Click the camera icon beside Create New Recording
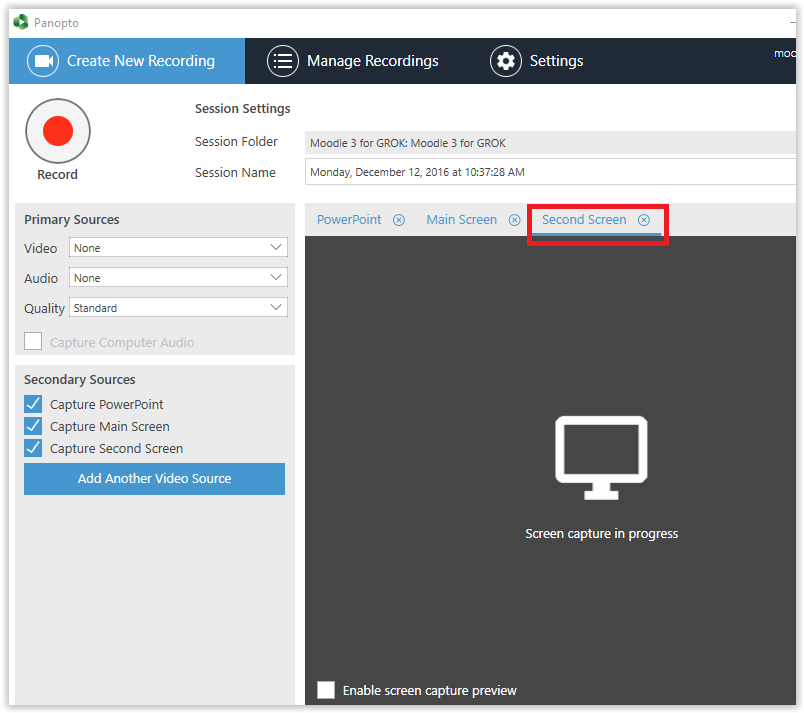This screenshot has width=804, height=713. pyautogui.click(x=43, y=61)
